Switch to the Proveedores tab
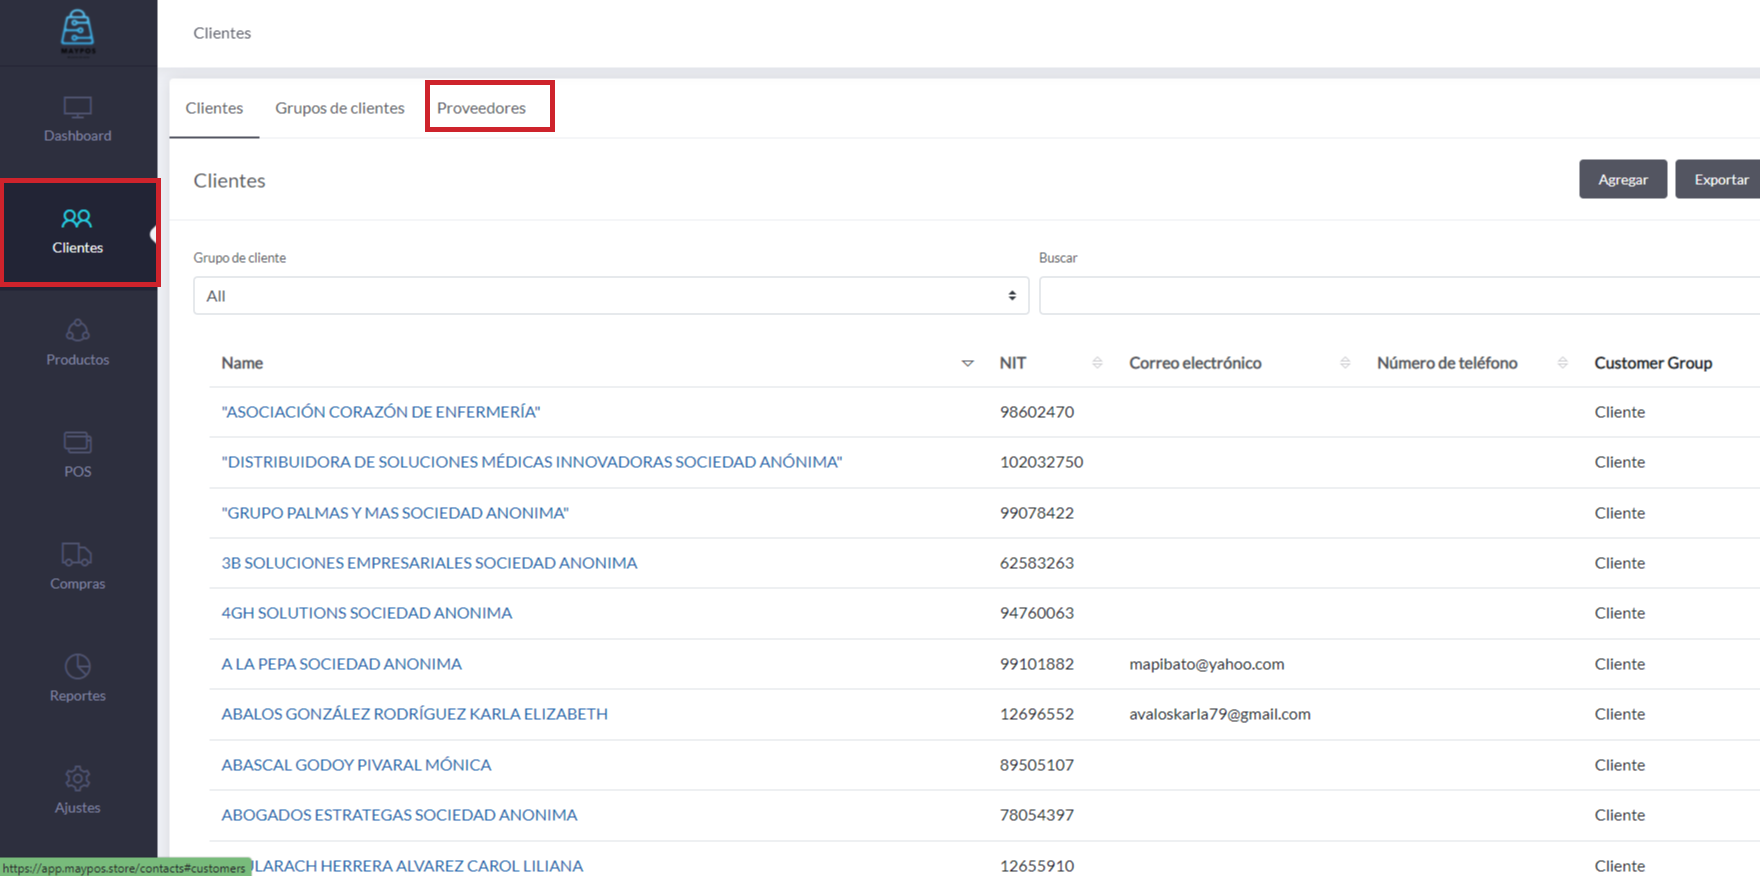1760x876 pixels. point(481,108)
